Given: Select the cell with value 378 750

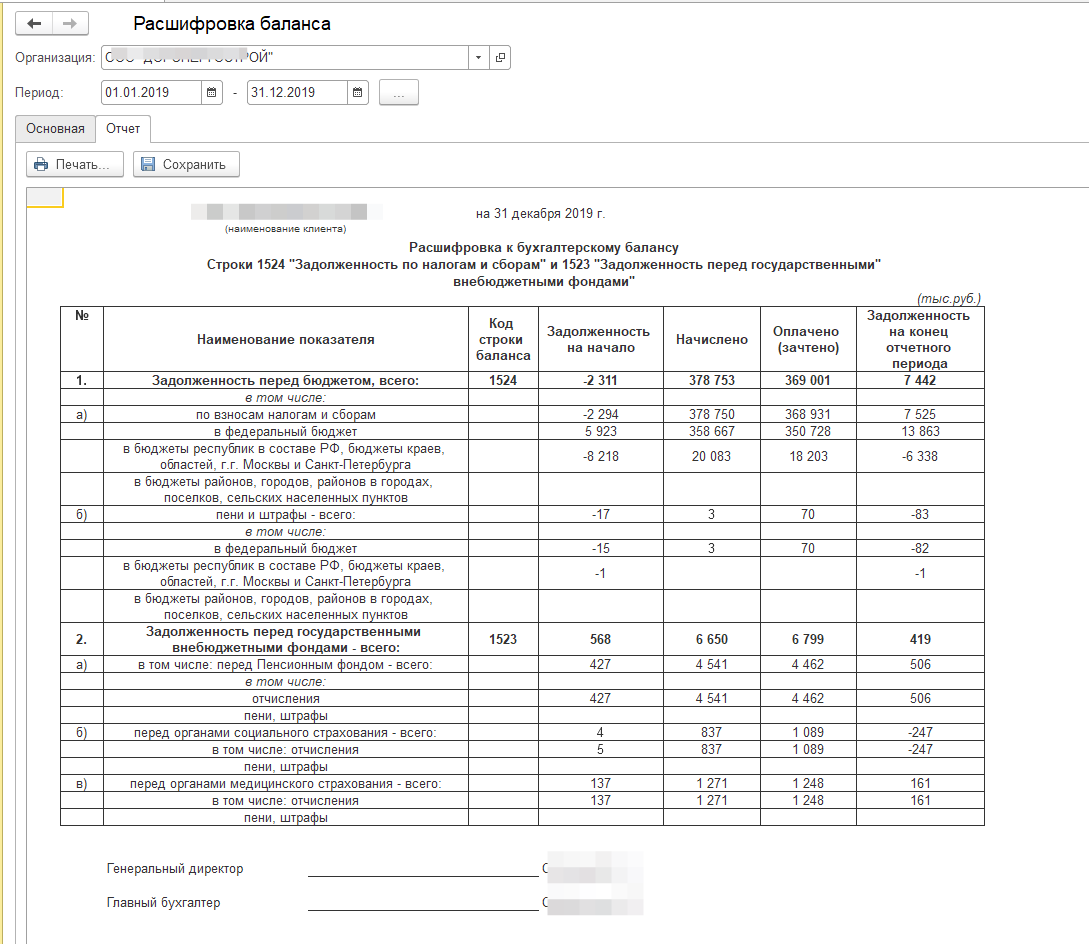Looking at the screenshot, I should point(712,415).
